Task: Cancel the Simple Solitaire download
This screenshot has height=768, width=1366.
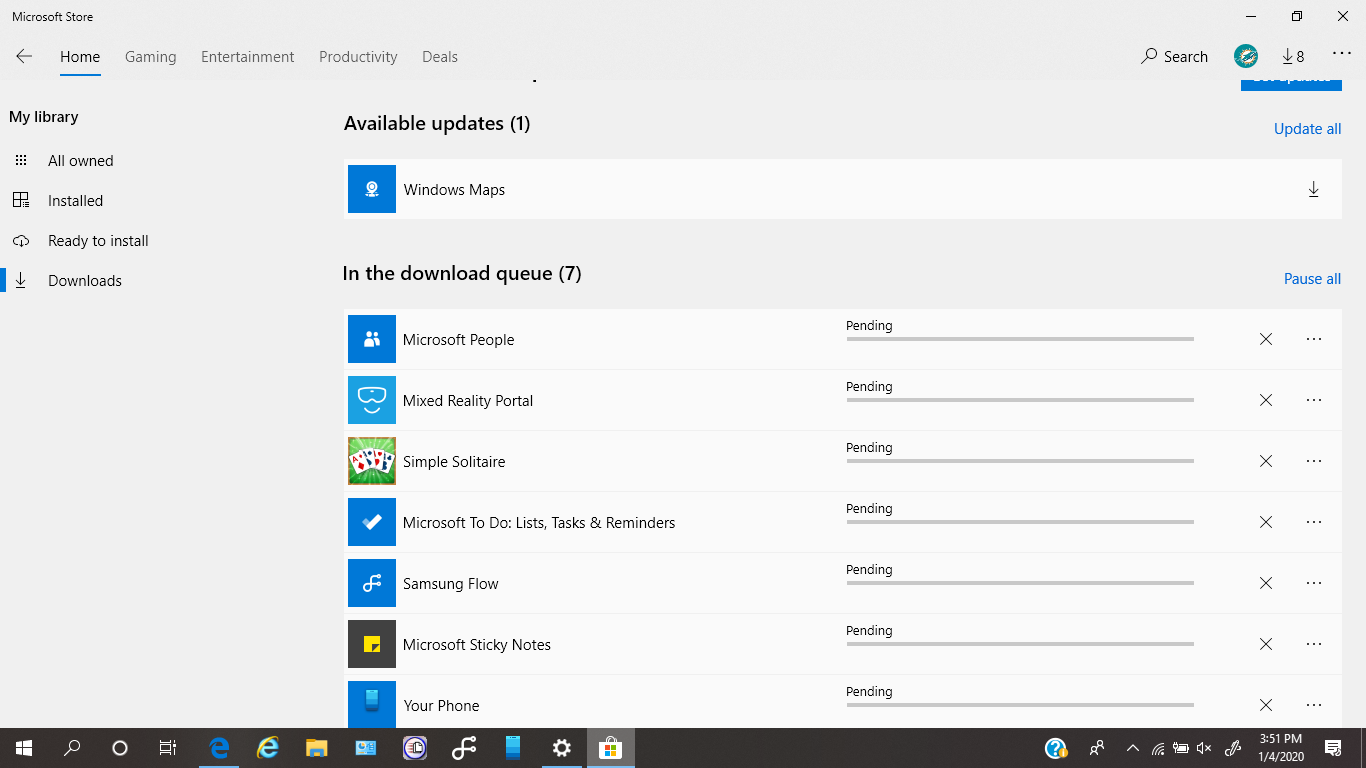Action: click(x=1265, y=461)
